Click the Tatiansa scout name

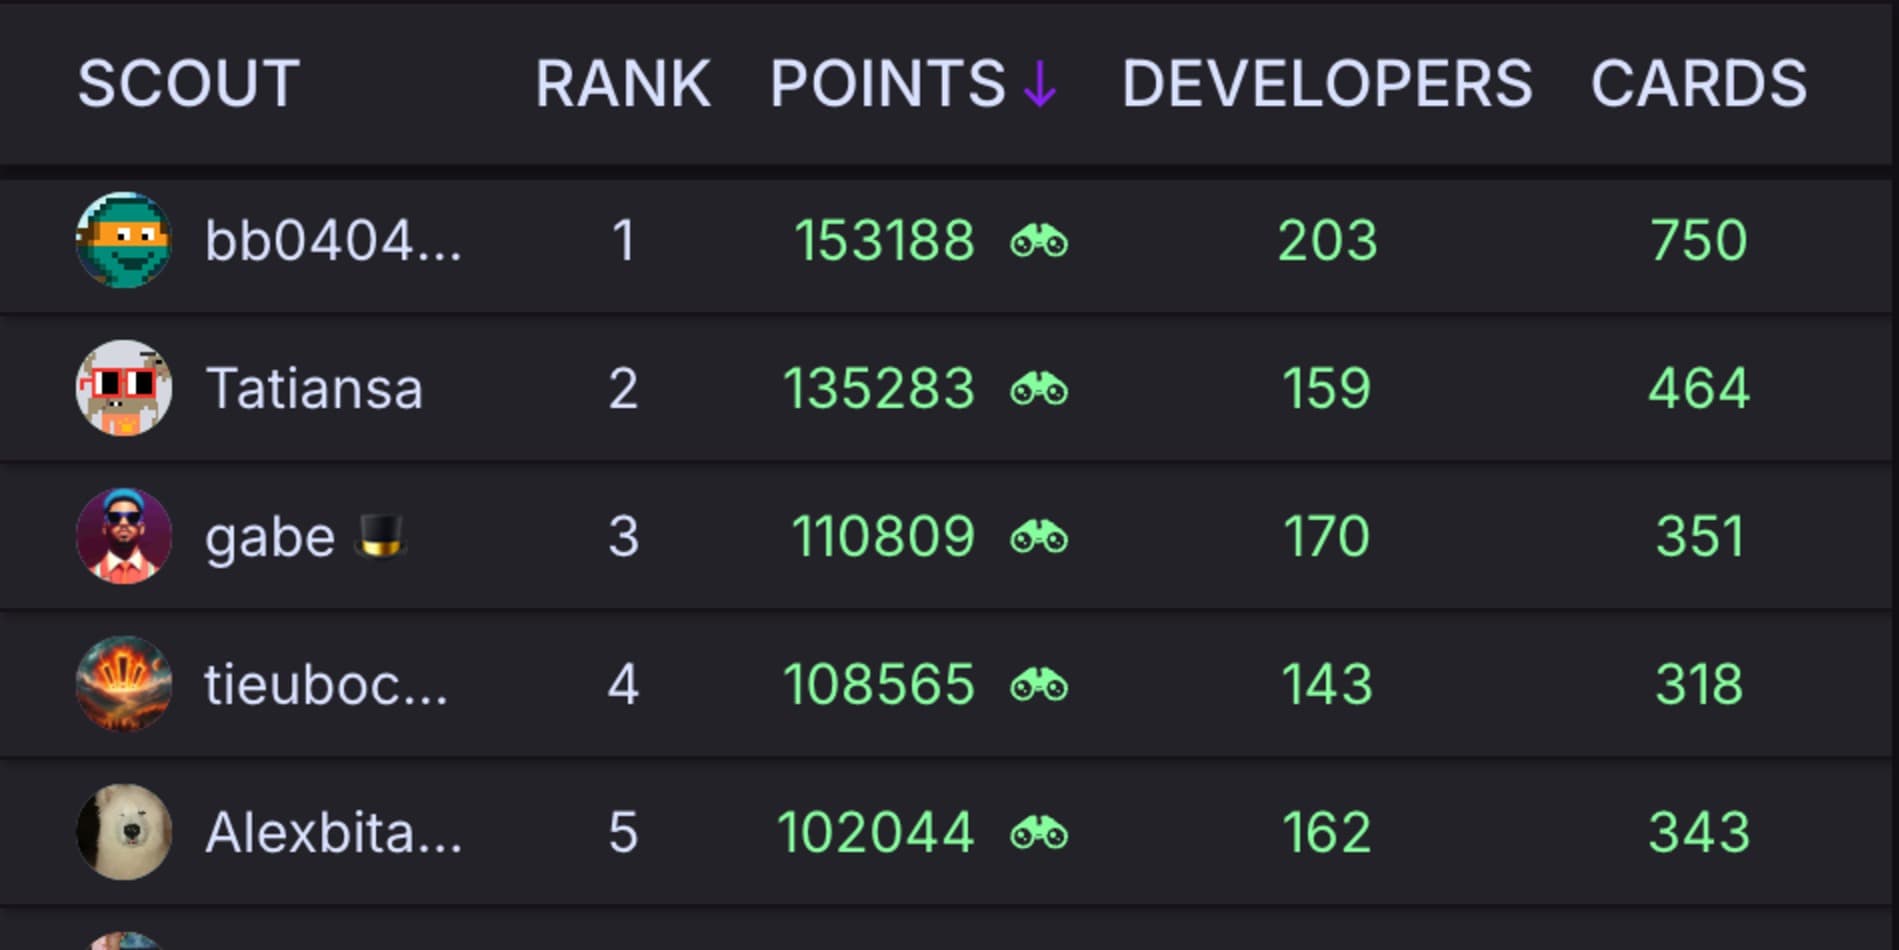click(314, 389)
